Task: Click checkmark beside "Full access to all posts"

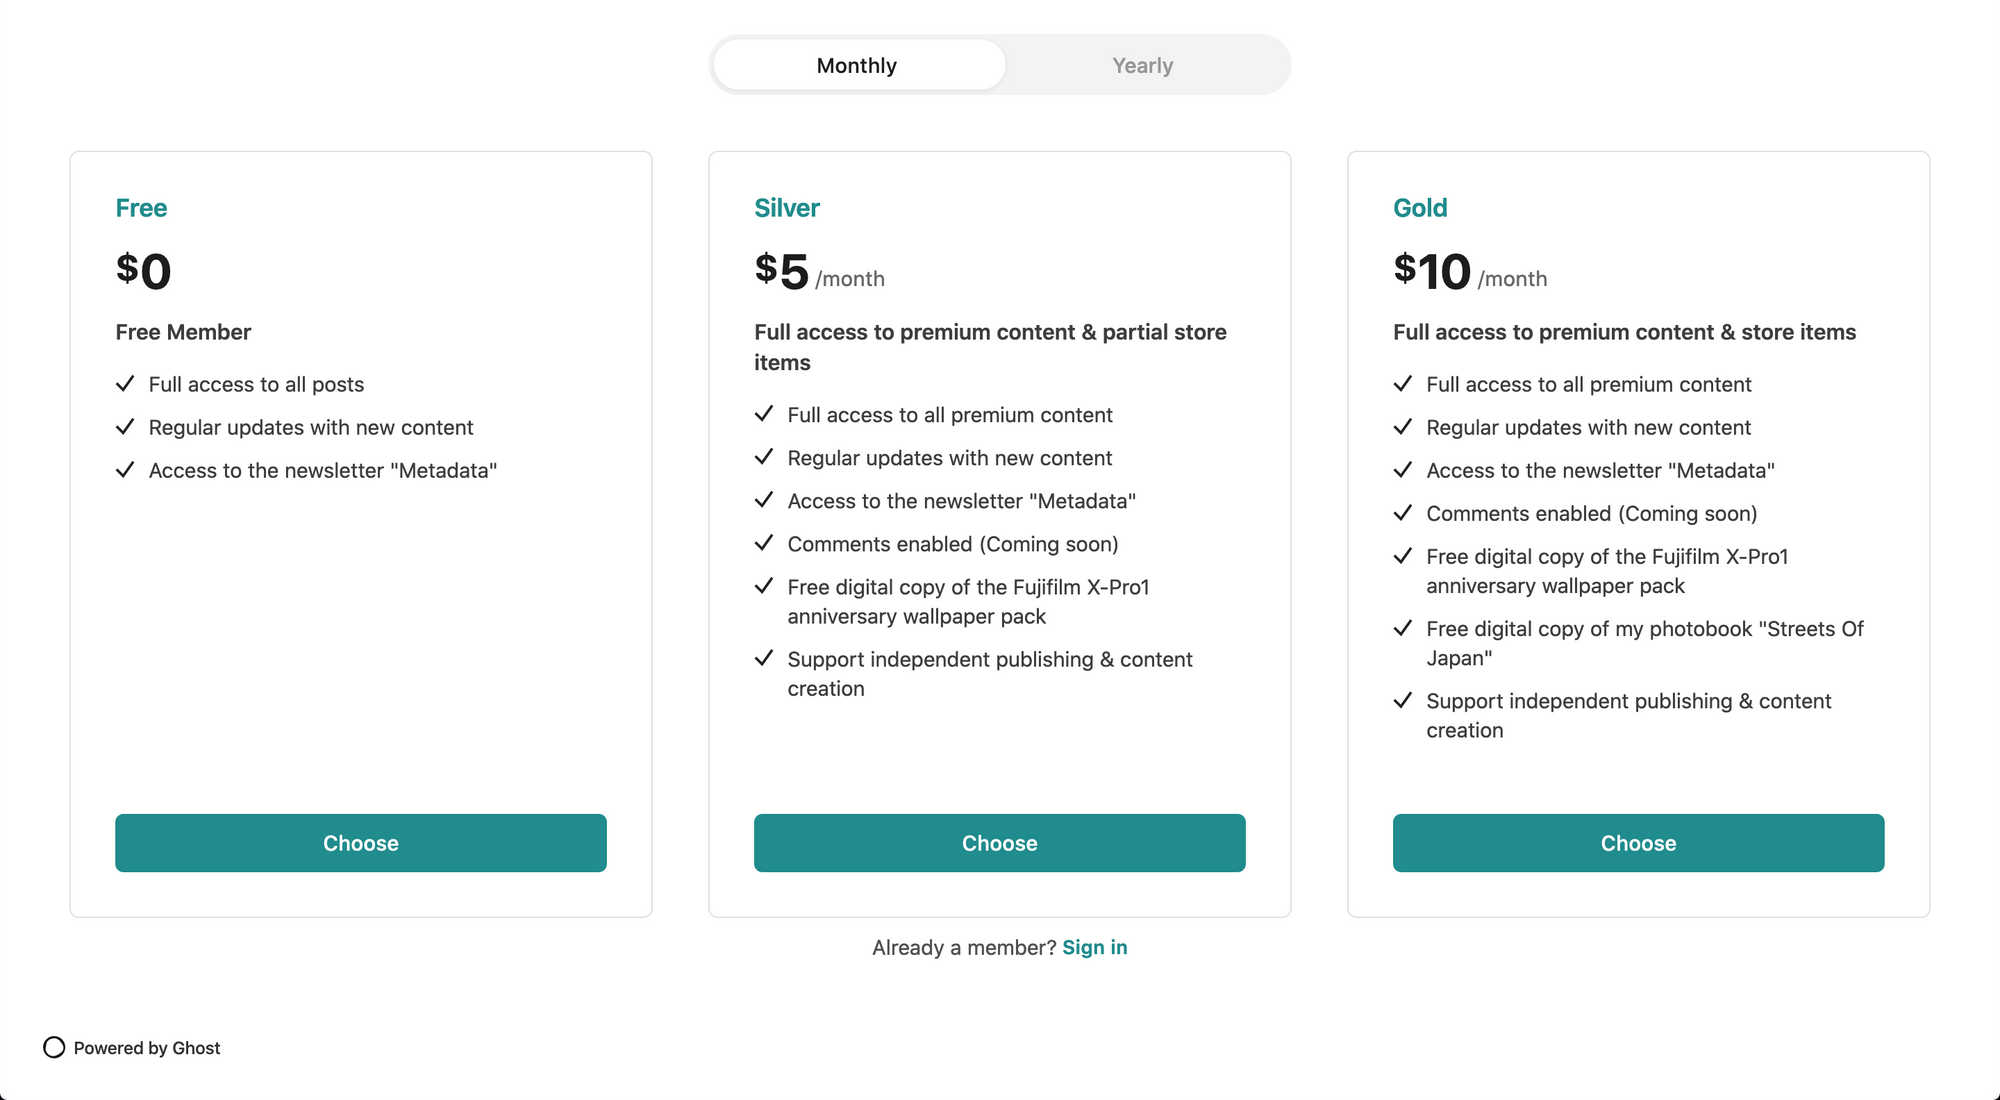Action: pos(125,384)
